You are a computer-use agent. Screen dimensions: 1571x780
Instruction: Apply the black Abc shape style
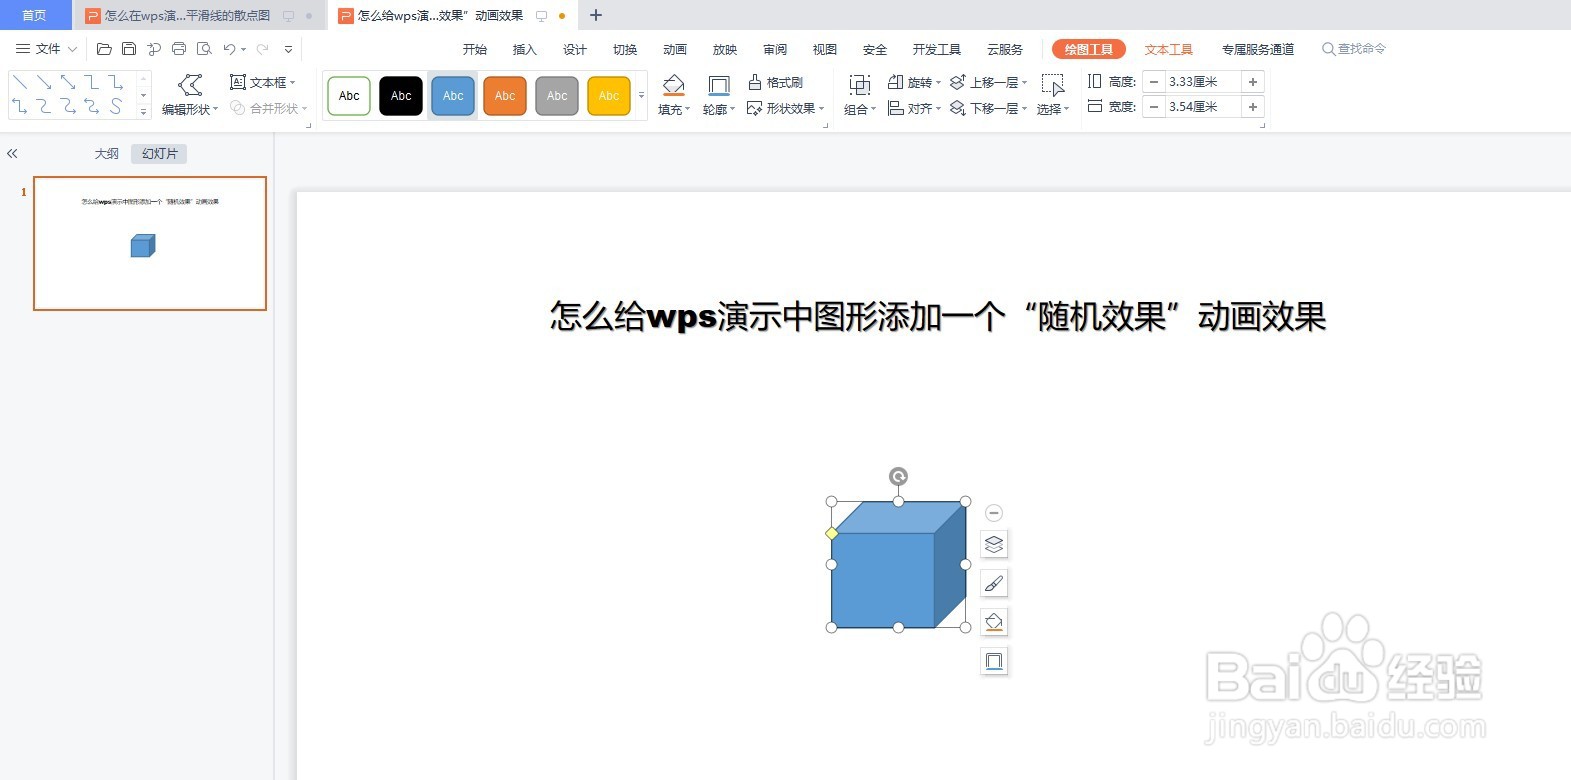point(401,96)
